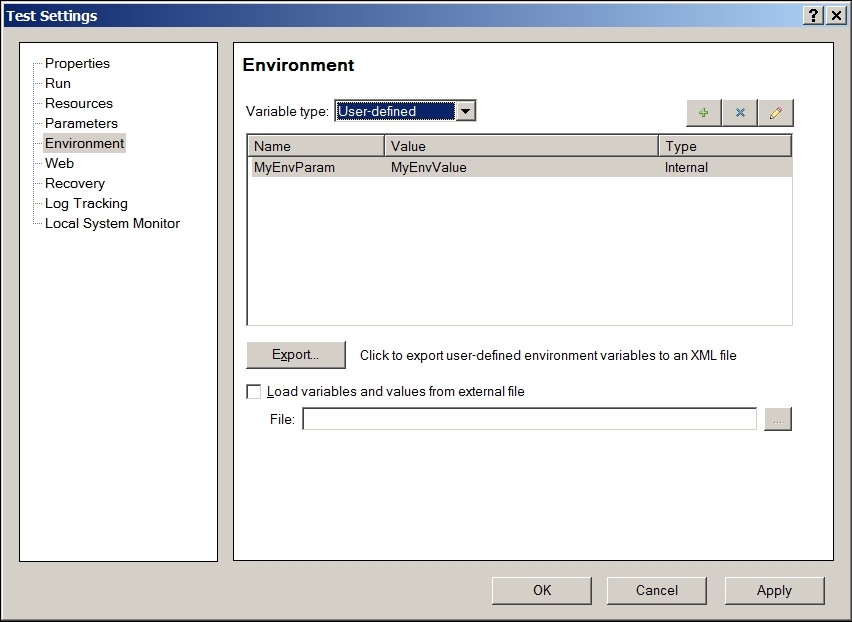Image resolution: width=852 pixels, height=622 pixels.
Task: Go to Resources settings
Action: pos(79,103)
